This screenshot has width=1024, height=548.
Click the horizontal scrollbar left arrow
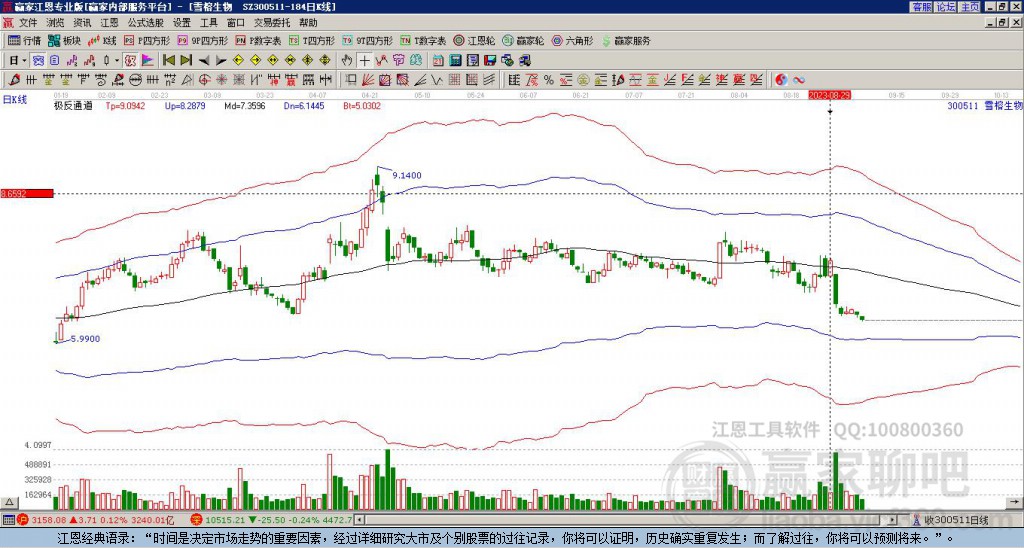point(359,520)
